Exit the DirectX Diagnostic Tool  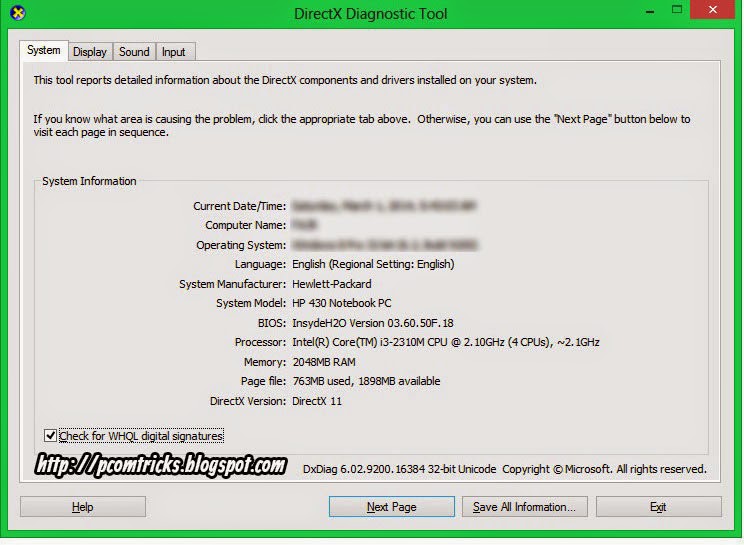pyautogui.click(x=659, y=507)
